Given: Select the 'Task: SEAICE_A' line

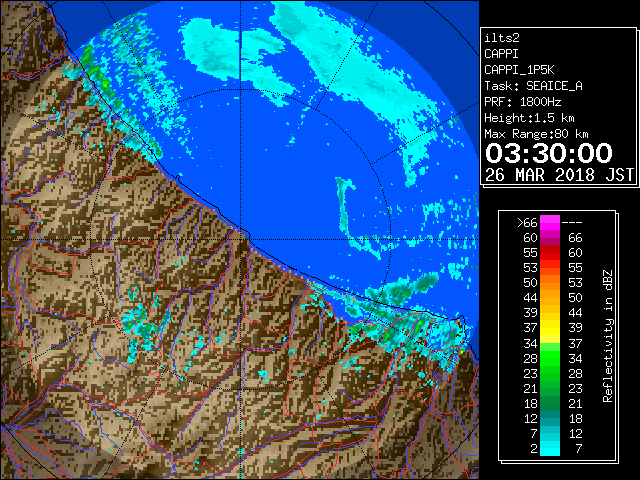Looking at the screenshot, I should [x=533, y=86].
